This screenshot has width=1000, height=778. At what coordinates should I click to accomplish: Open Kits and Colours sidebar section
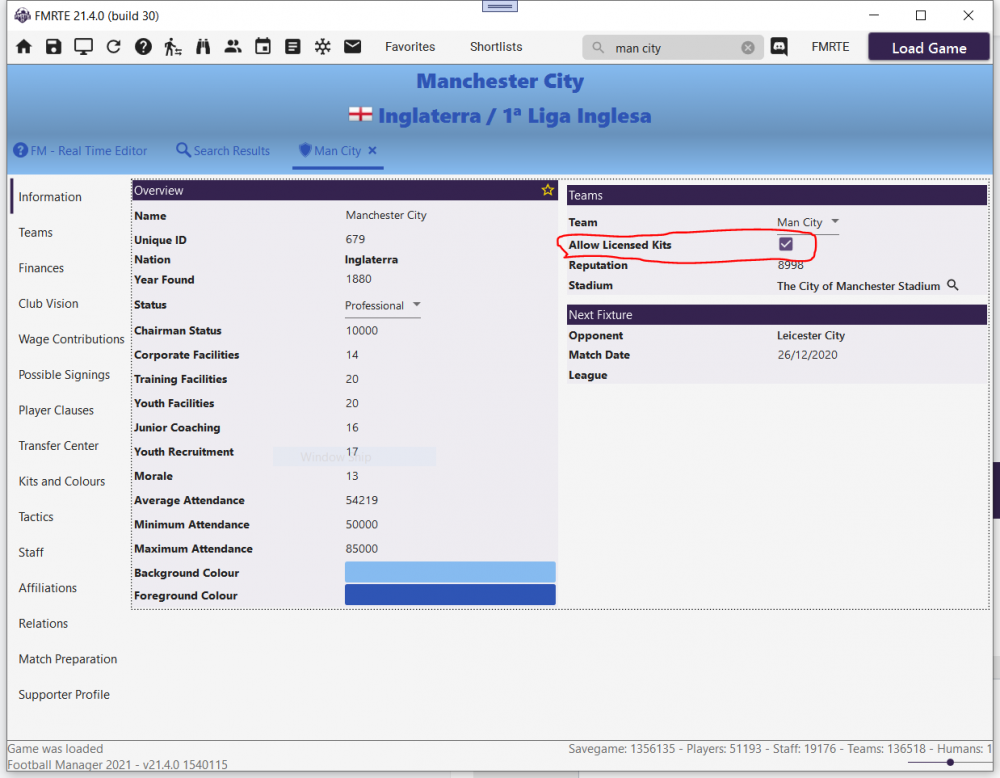click(62, 481)
